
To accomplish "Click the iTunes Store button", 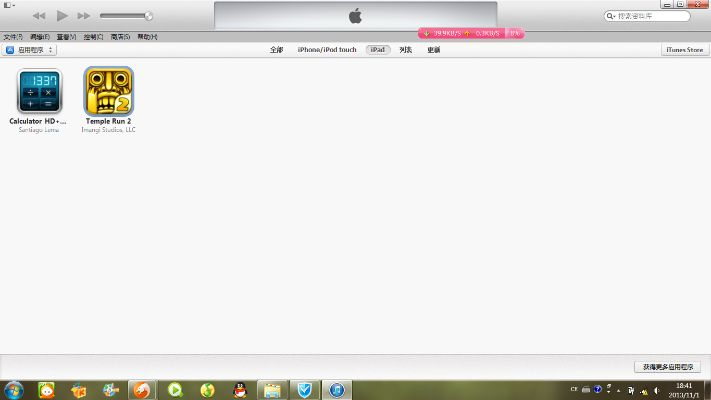I will 684,49.
